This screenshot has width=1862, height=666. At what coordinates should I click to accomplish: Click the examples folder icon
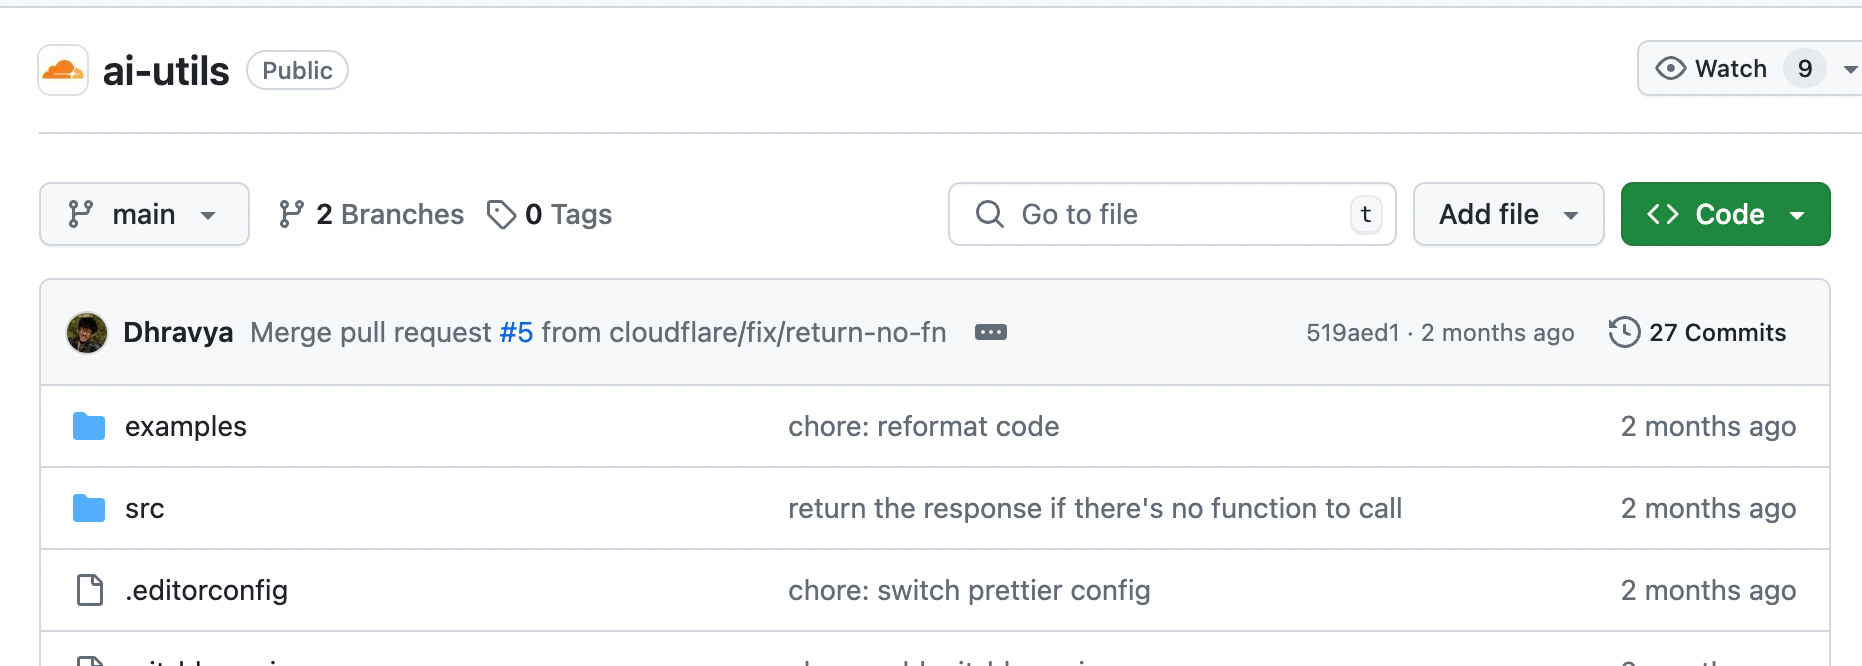pyautogui.click(x=89, y=427)
